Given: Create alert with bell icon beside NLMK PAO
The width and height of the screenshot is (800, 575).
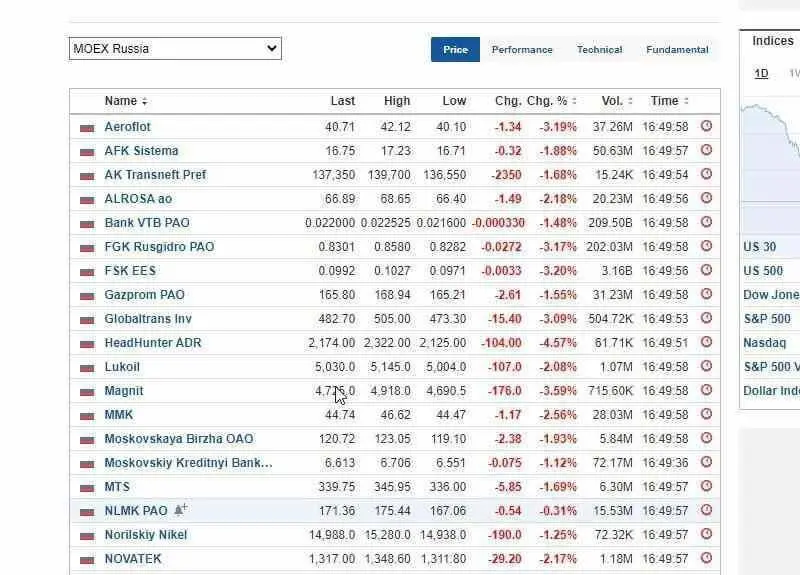Looking at the screenshot, I should 181,509.
